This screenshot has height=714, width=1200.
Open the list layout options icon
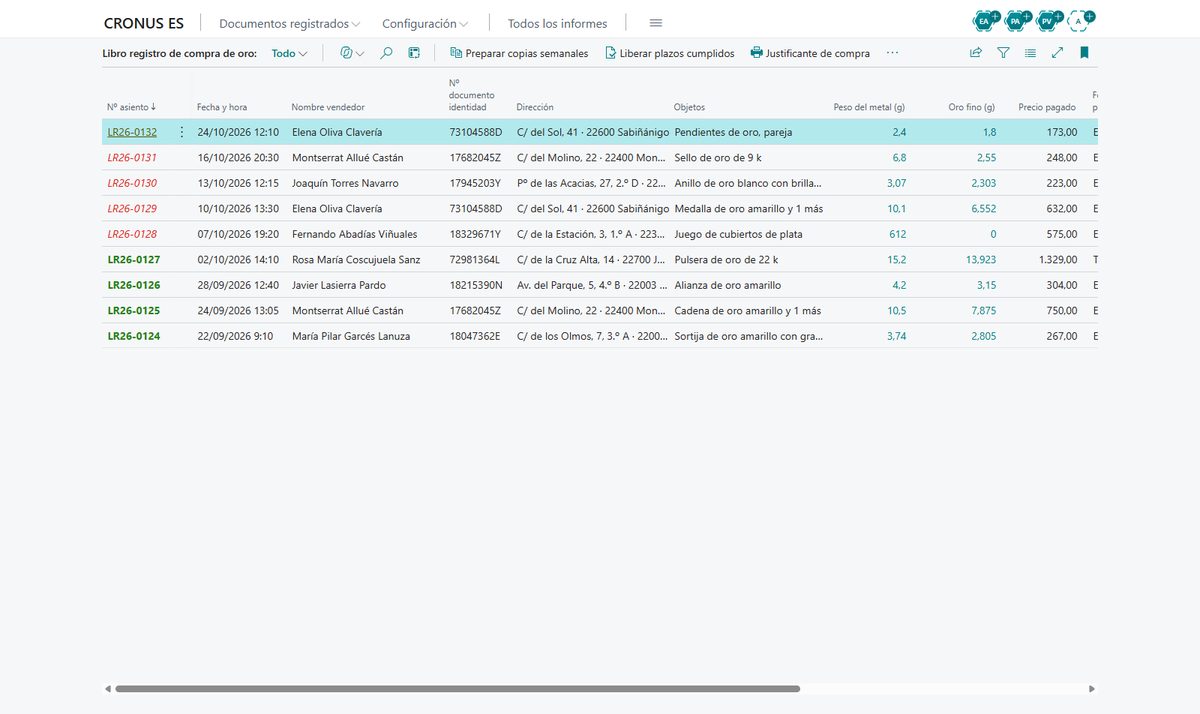pyautogui.click(x=1030, y=53)
